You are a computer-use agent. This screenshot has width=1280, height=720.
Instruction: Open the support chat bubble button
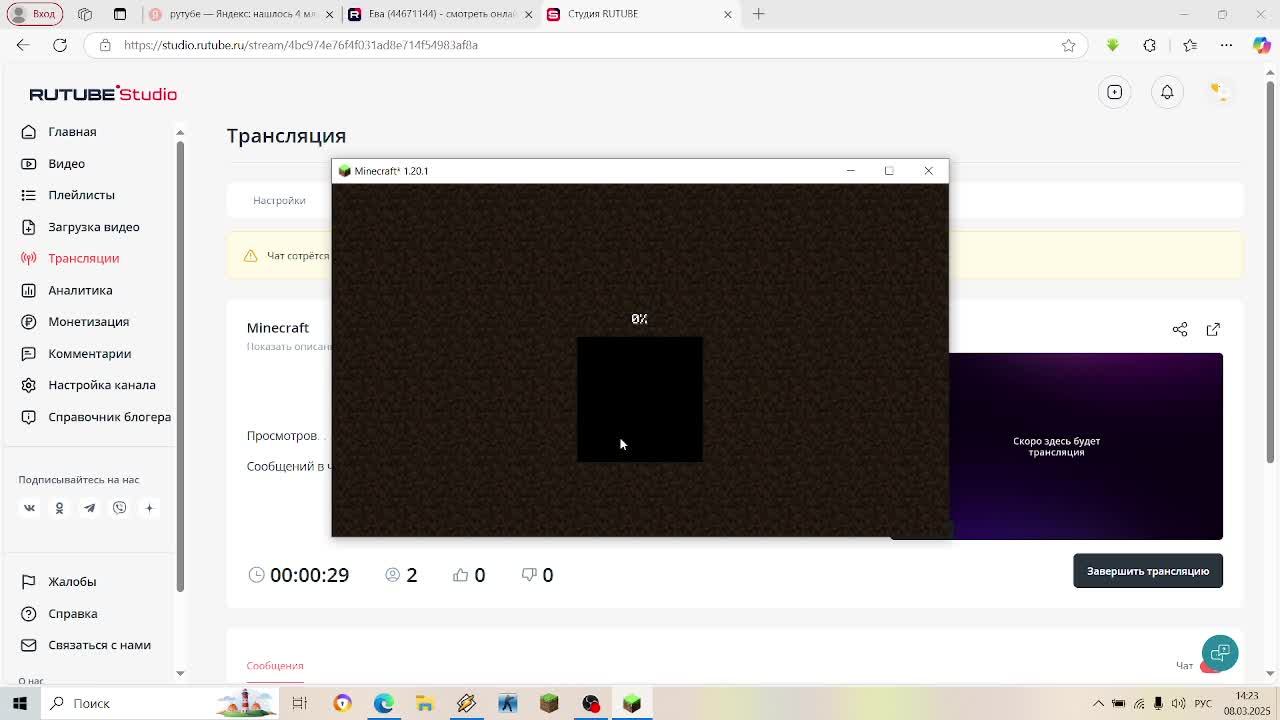coord(1220,653)
